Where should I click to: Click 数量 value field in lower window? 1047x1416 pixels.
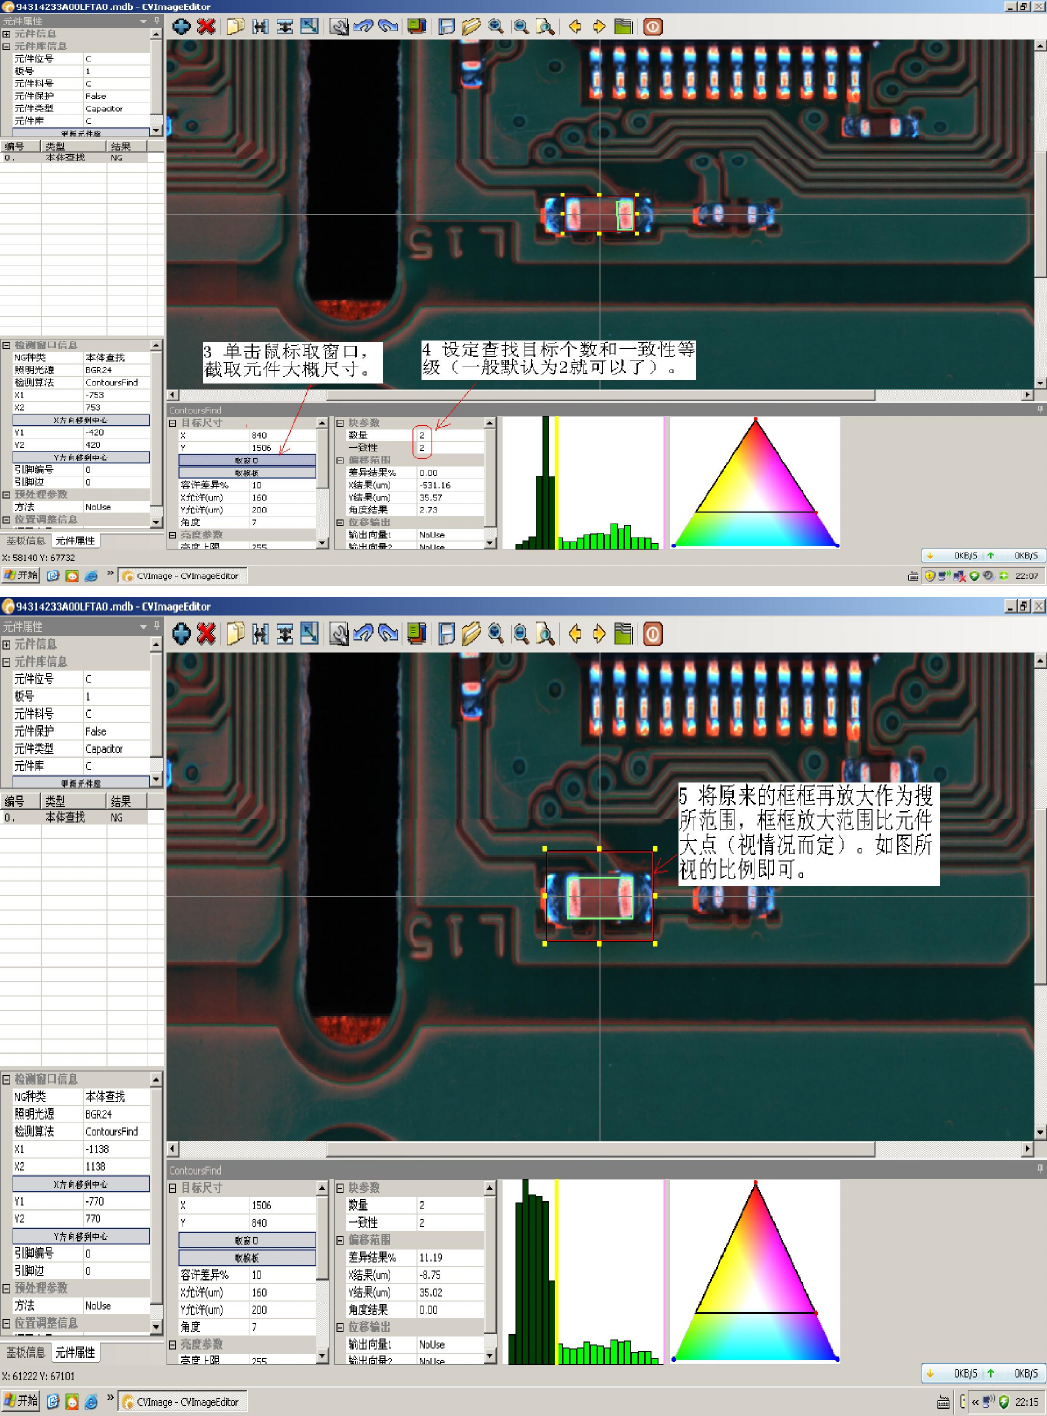[450, 1205]
